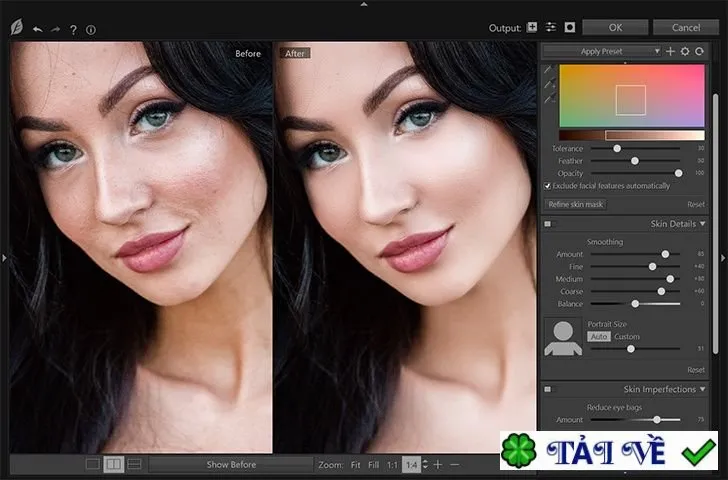Click the right panel vertical scrollbar
Viewport: 728px width, 480px height.
(x=715, y=223)
